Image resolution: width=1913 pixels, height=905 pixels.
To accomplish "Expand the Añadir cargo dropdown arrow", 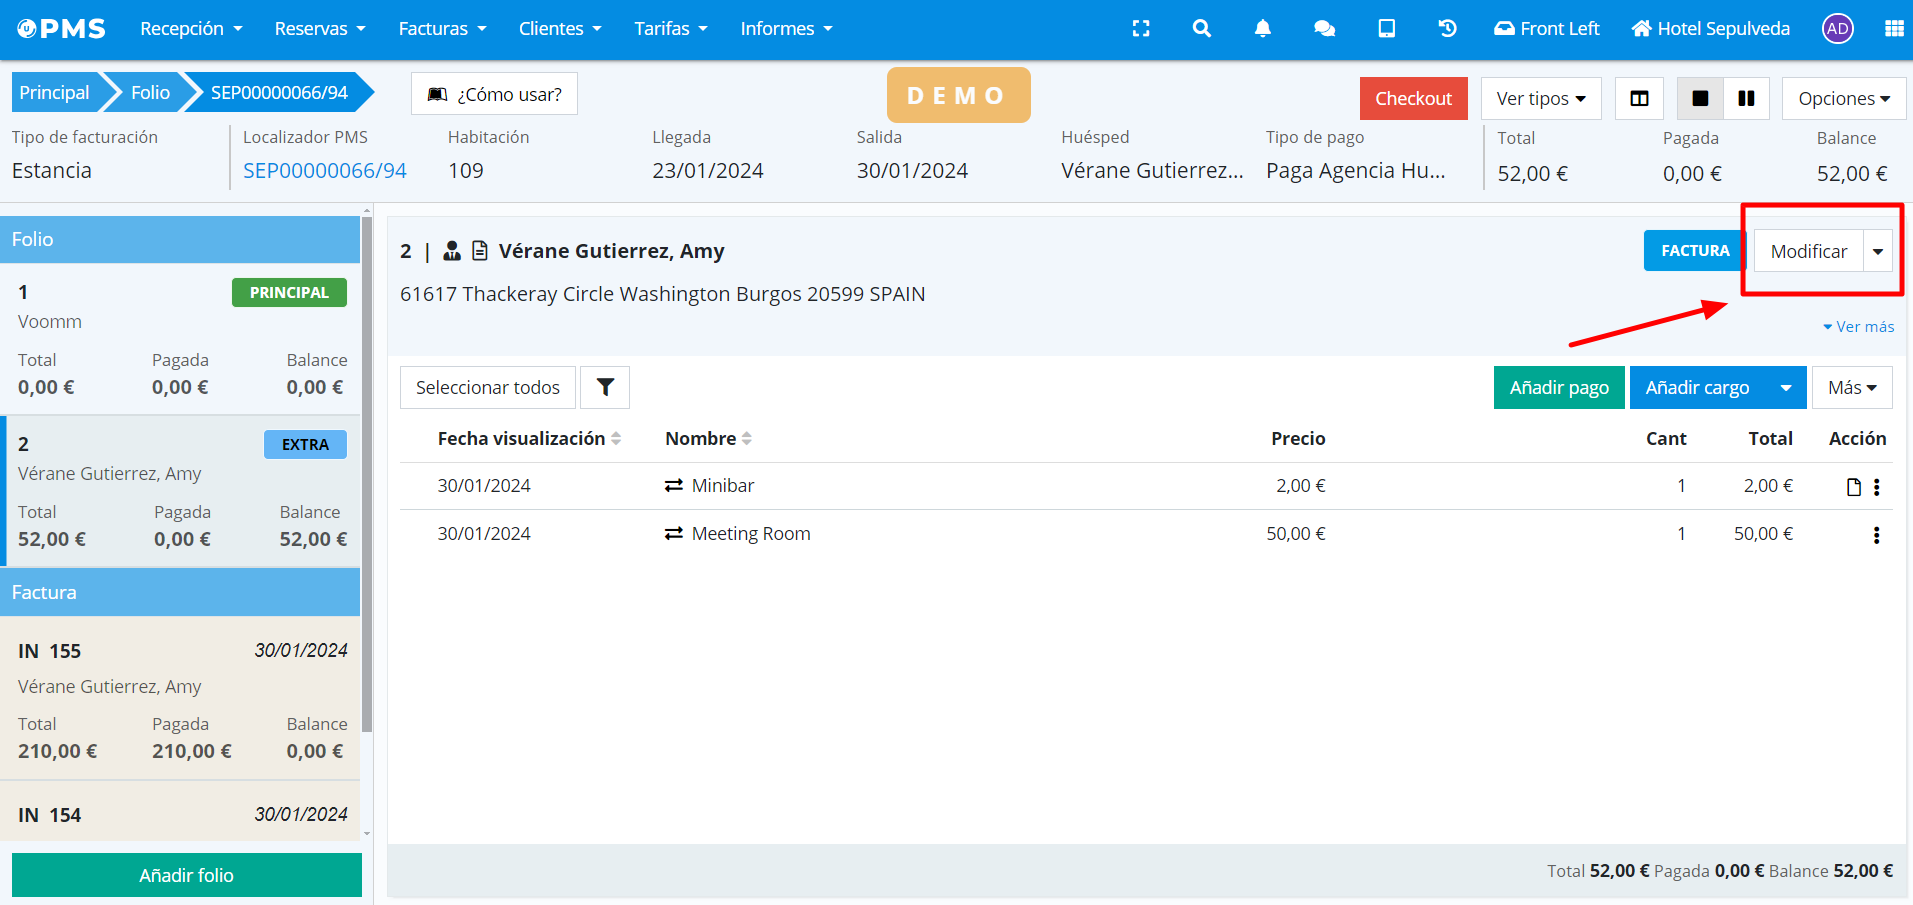I will click(x=1785, y=388).
